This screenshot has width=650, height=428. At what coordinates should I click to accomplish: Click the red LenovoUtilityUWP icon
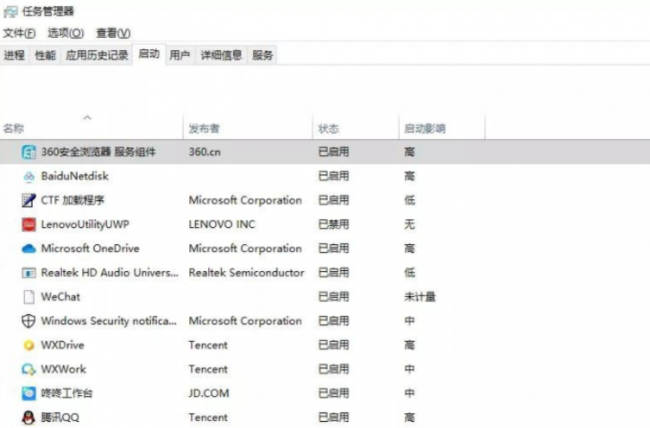coord(29,224)
